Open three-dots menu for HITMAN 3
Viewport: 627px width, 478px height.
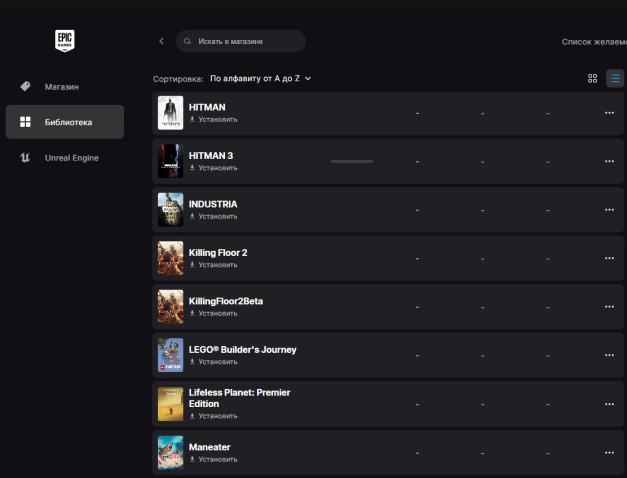tap(609, 161)
